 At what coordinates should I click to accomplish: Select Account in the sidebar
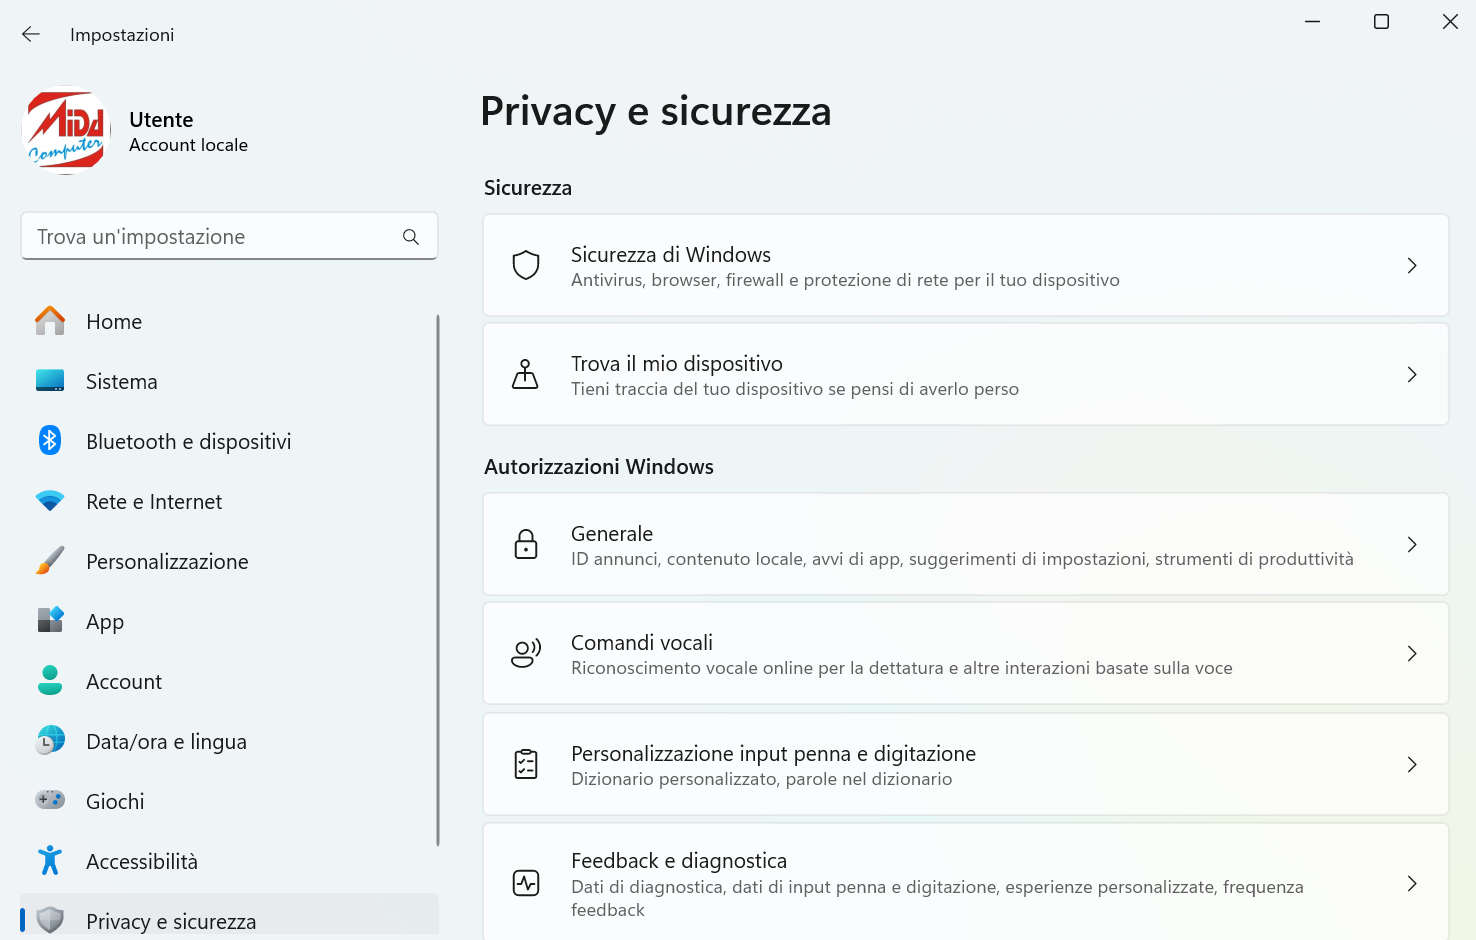tap(229, 682)
